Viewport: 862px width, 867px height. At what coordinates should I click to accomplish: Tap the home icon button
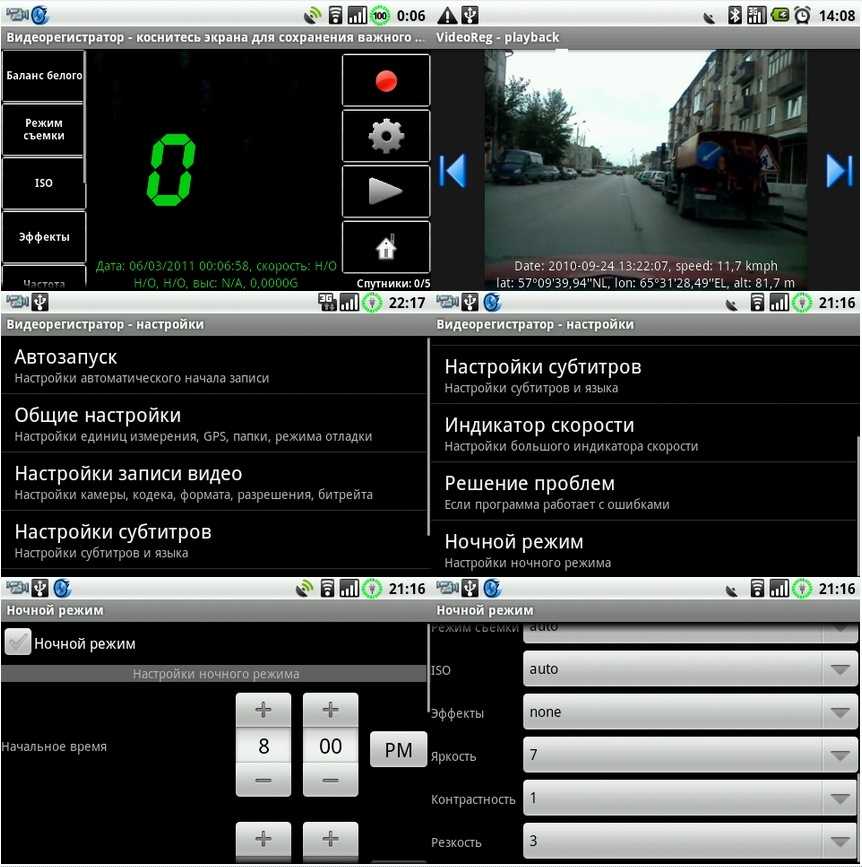386,247
